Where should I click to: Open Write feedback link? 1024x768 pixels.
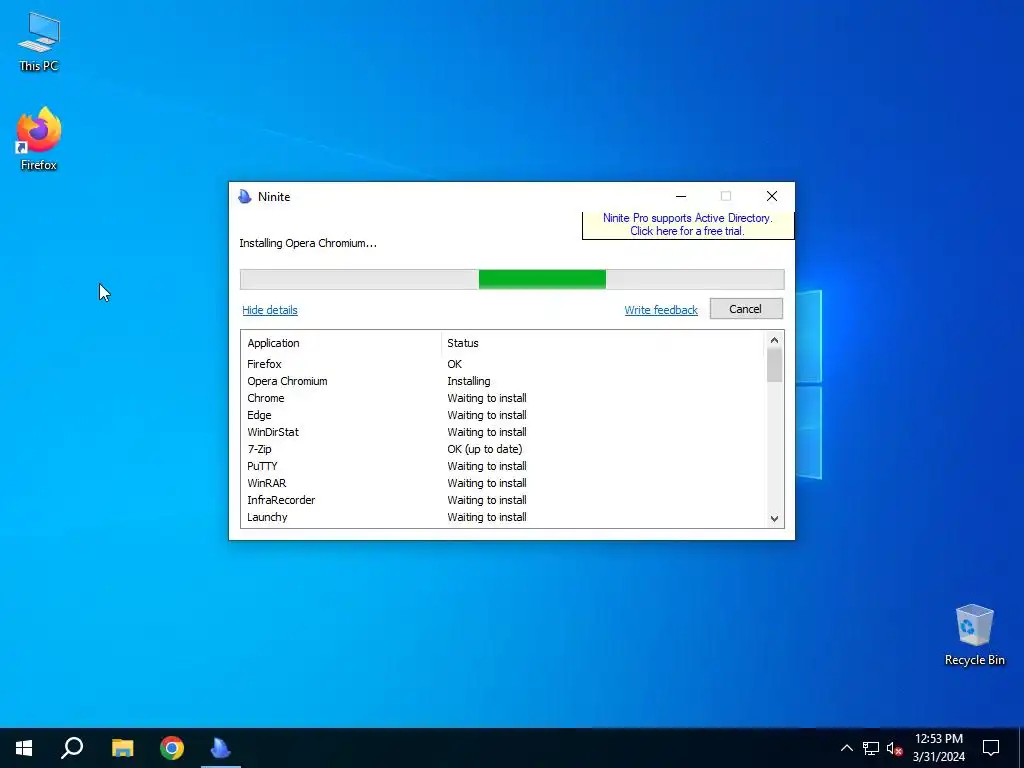click(661, 310)
